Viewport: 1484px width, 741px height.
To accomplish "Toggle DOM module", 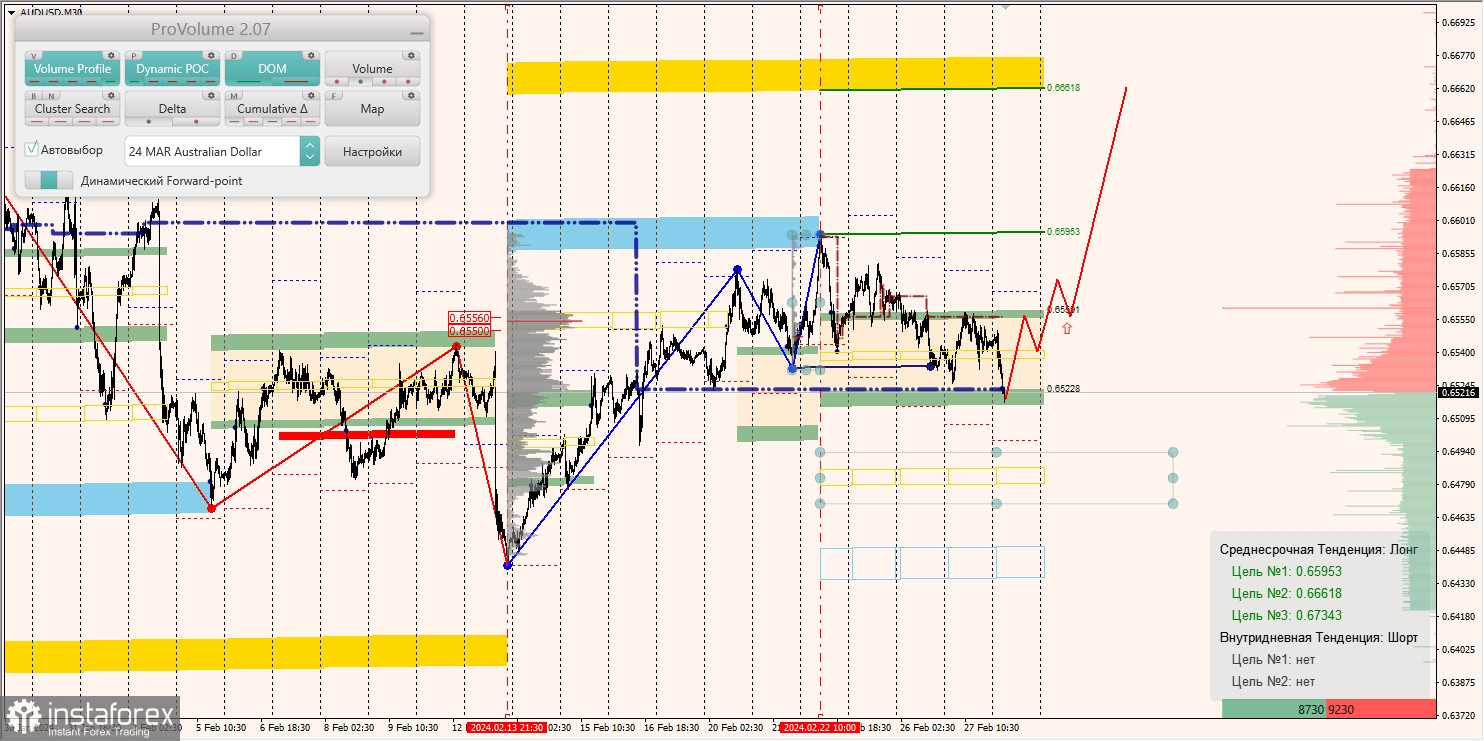I will tap(272, 69).
